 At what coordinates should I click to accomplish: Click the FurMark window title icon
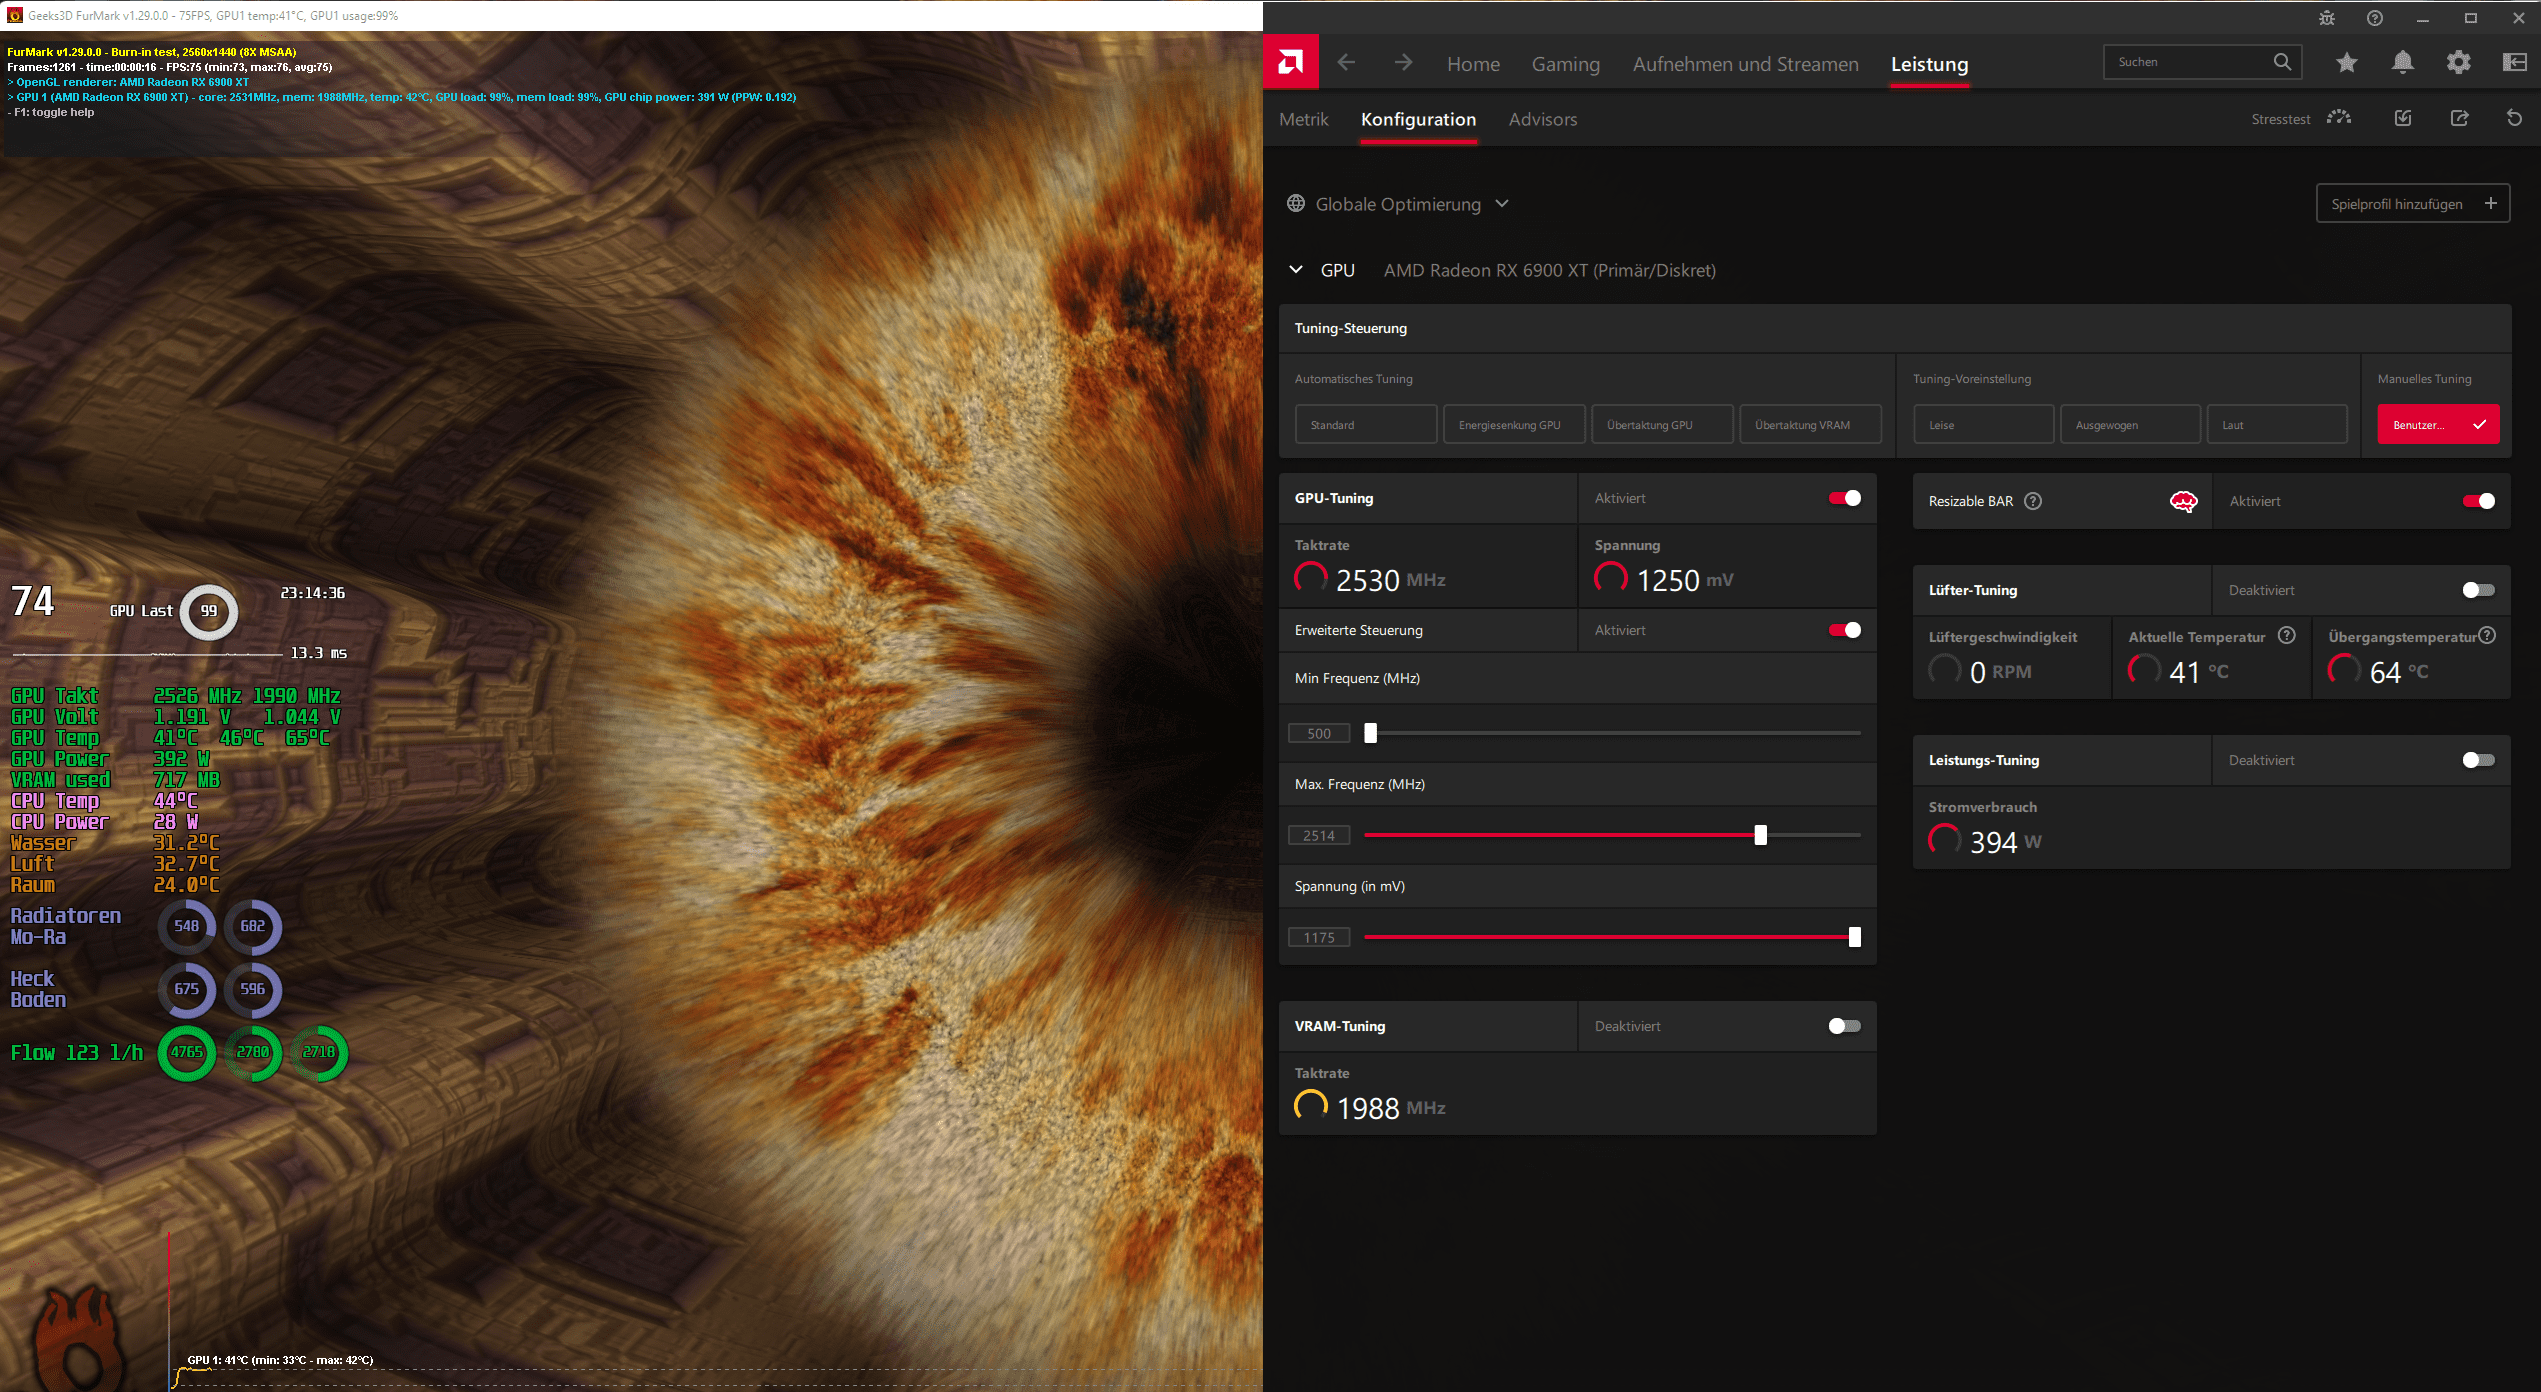coord(15,15)
